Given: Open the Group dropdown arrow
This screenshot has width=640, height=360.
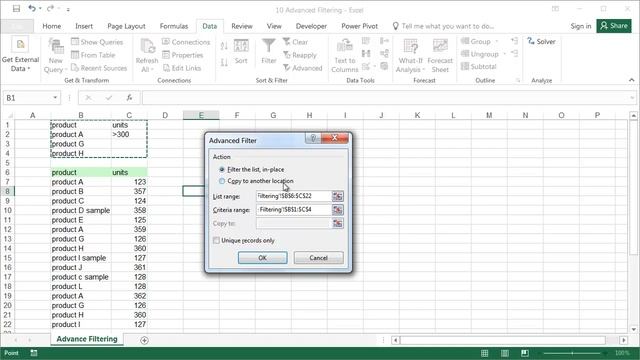Looking at the screenshot, I should (497, 41).
